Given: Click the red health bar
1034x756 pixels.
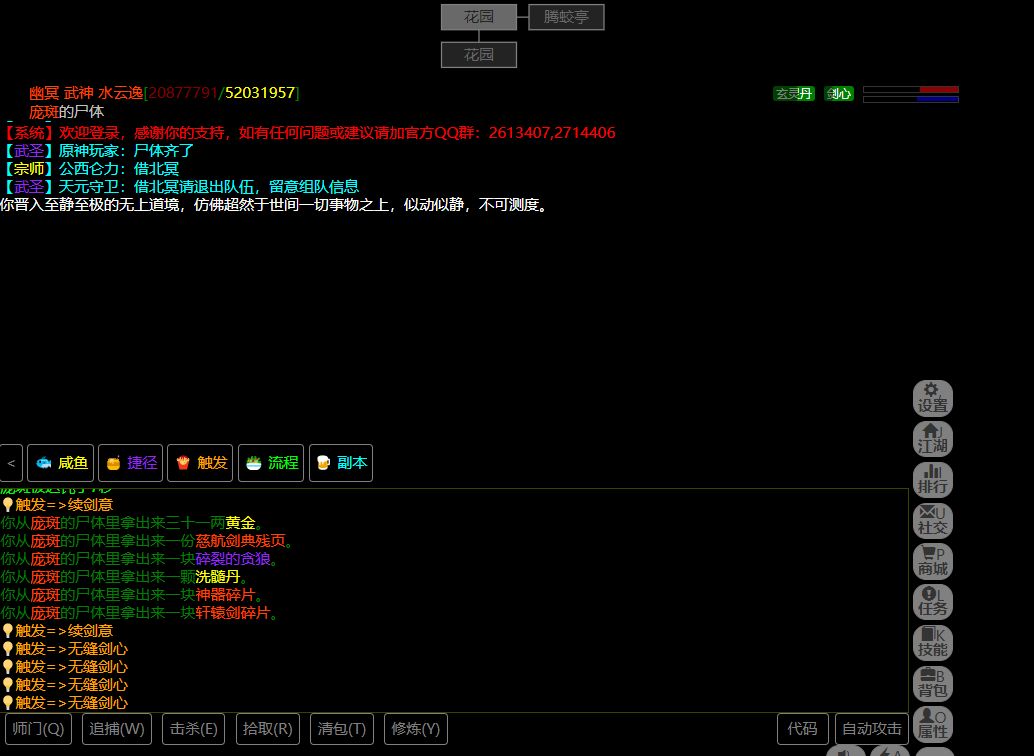Looking at the screenshot, I should [x=911, y=90].
